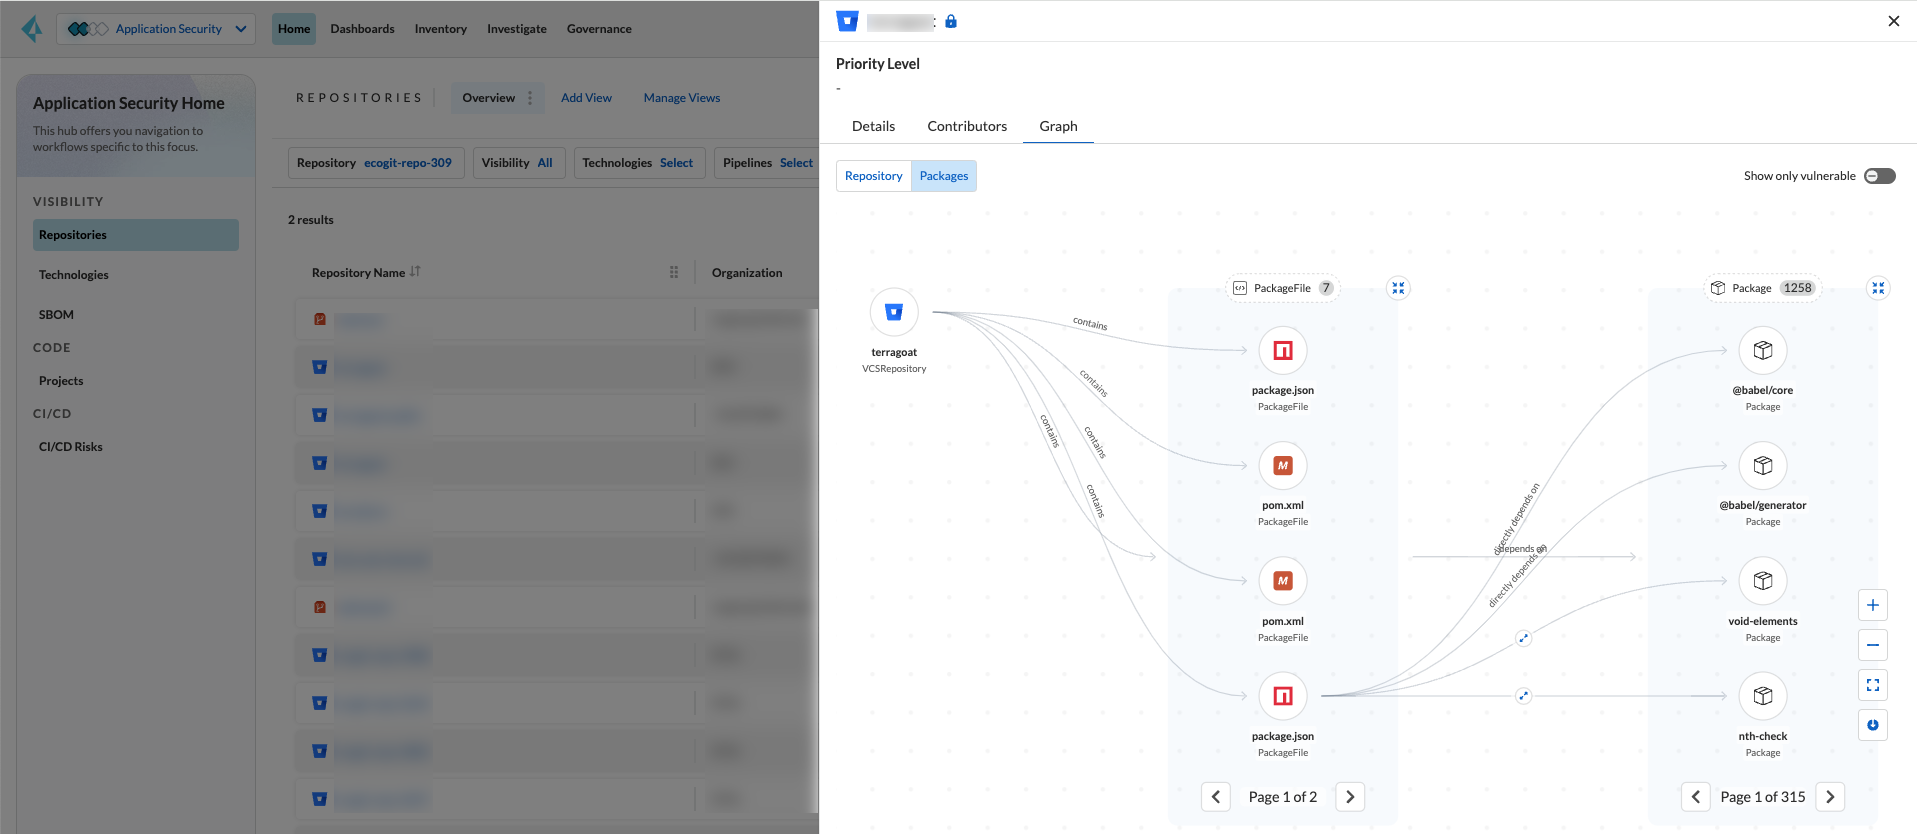Image resolution: width=1917 pixels, height=834 pixels.
Task: Collapse the Package group
Action: coord(1878,288)
